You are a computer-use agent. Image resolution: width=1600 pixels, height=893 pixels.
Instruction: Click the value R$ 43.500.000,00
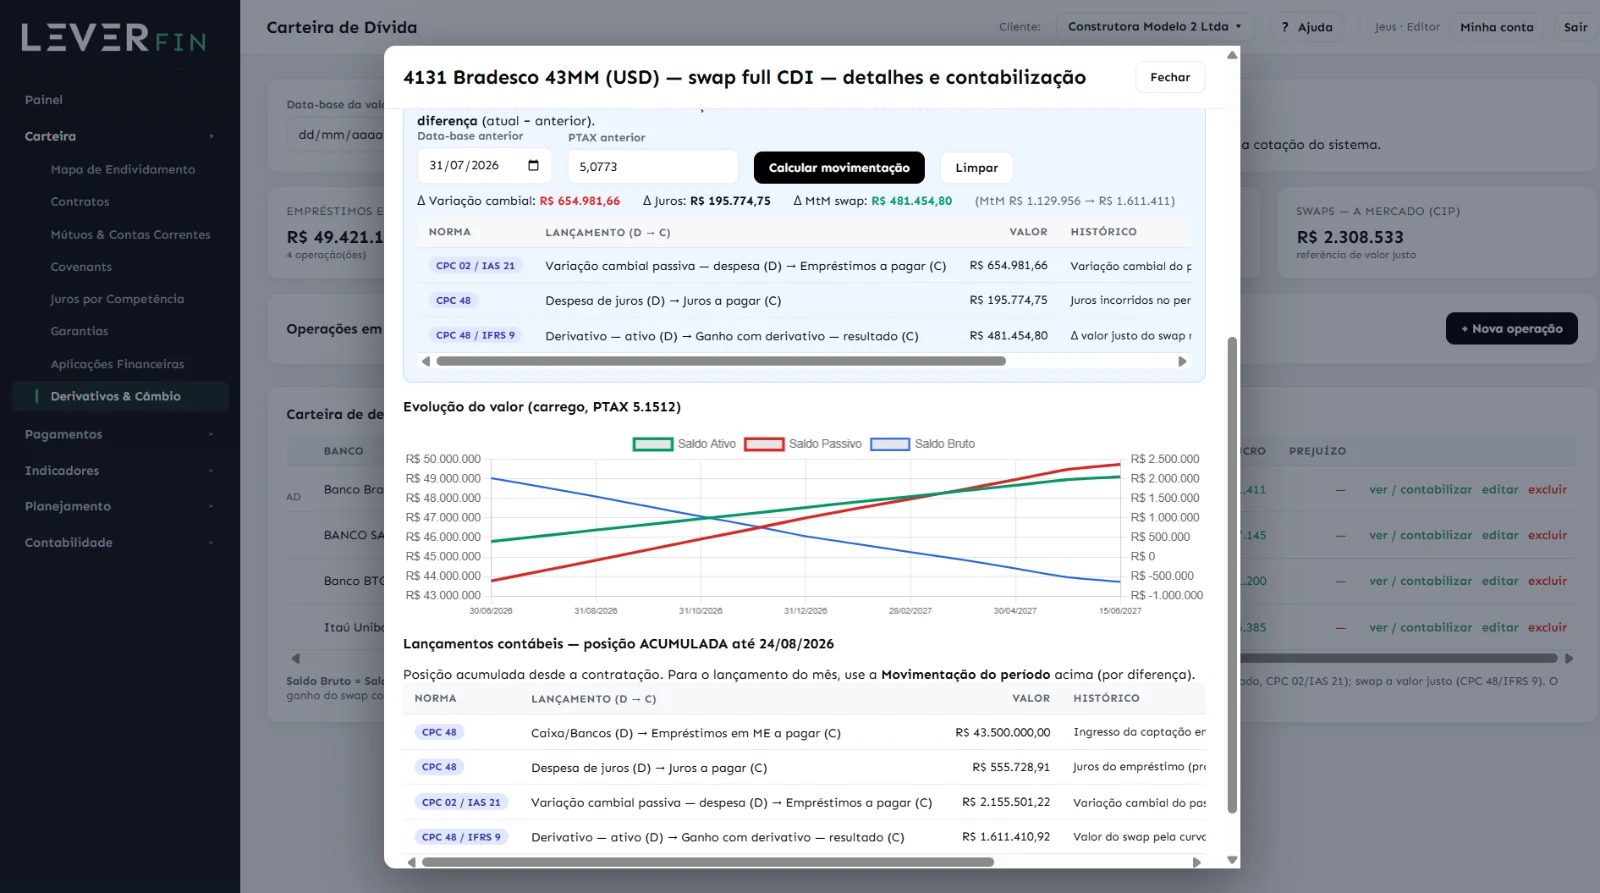pyautogui.click(x=1002, y=733)
